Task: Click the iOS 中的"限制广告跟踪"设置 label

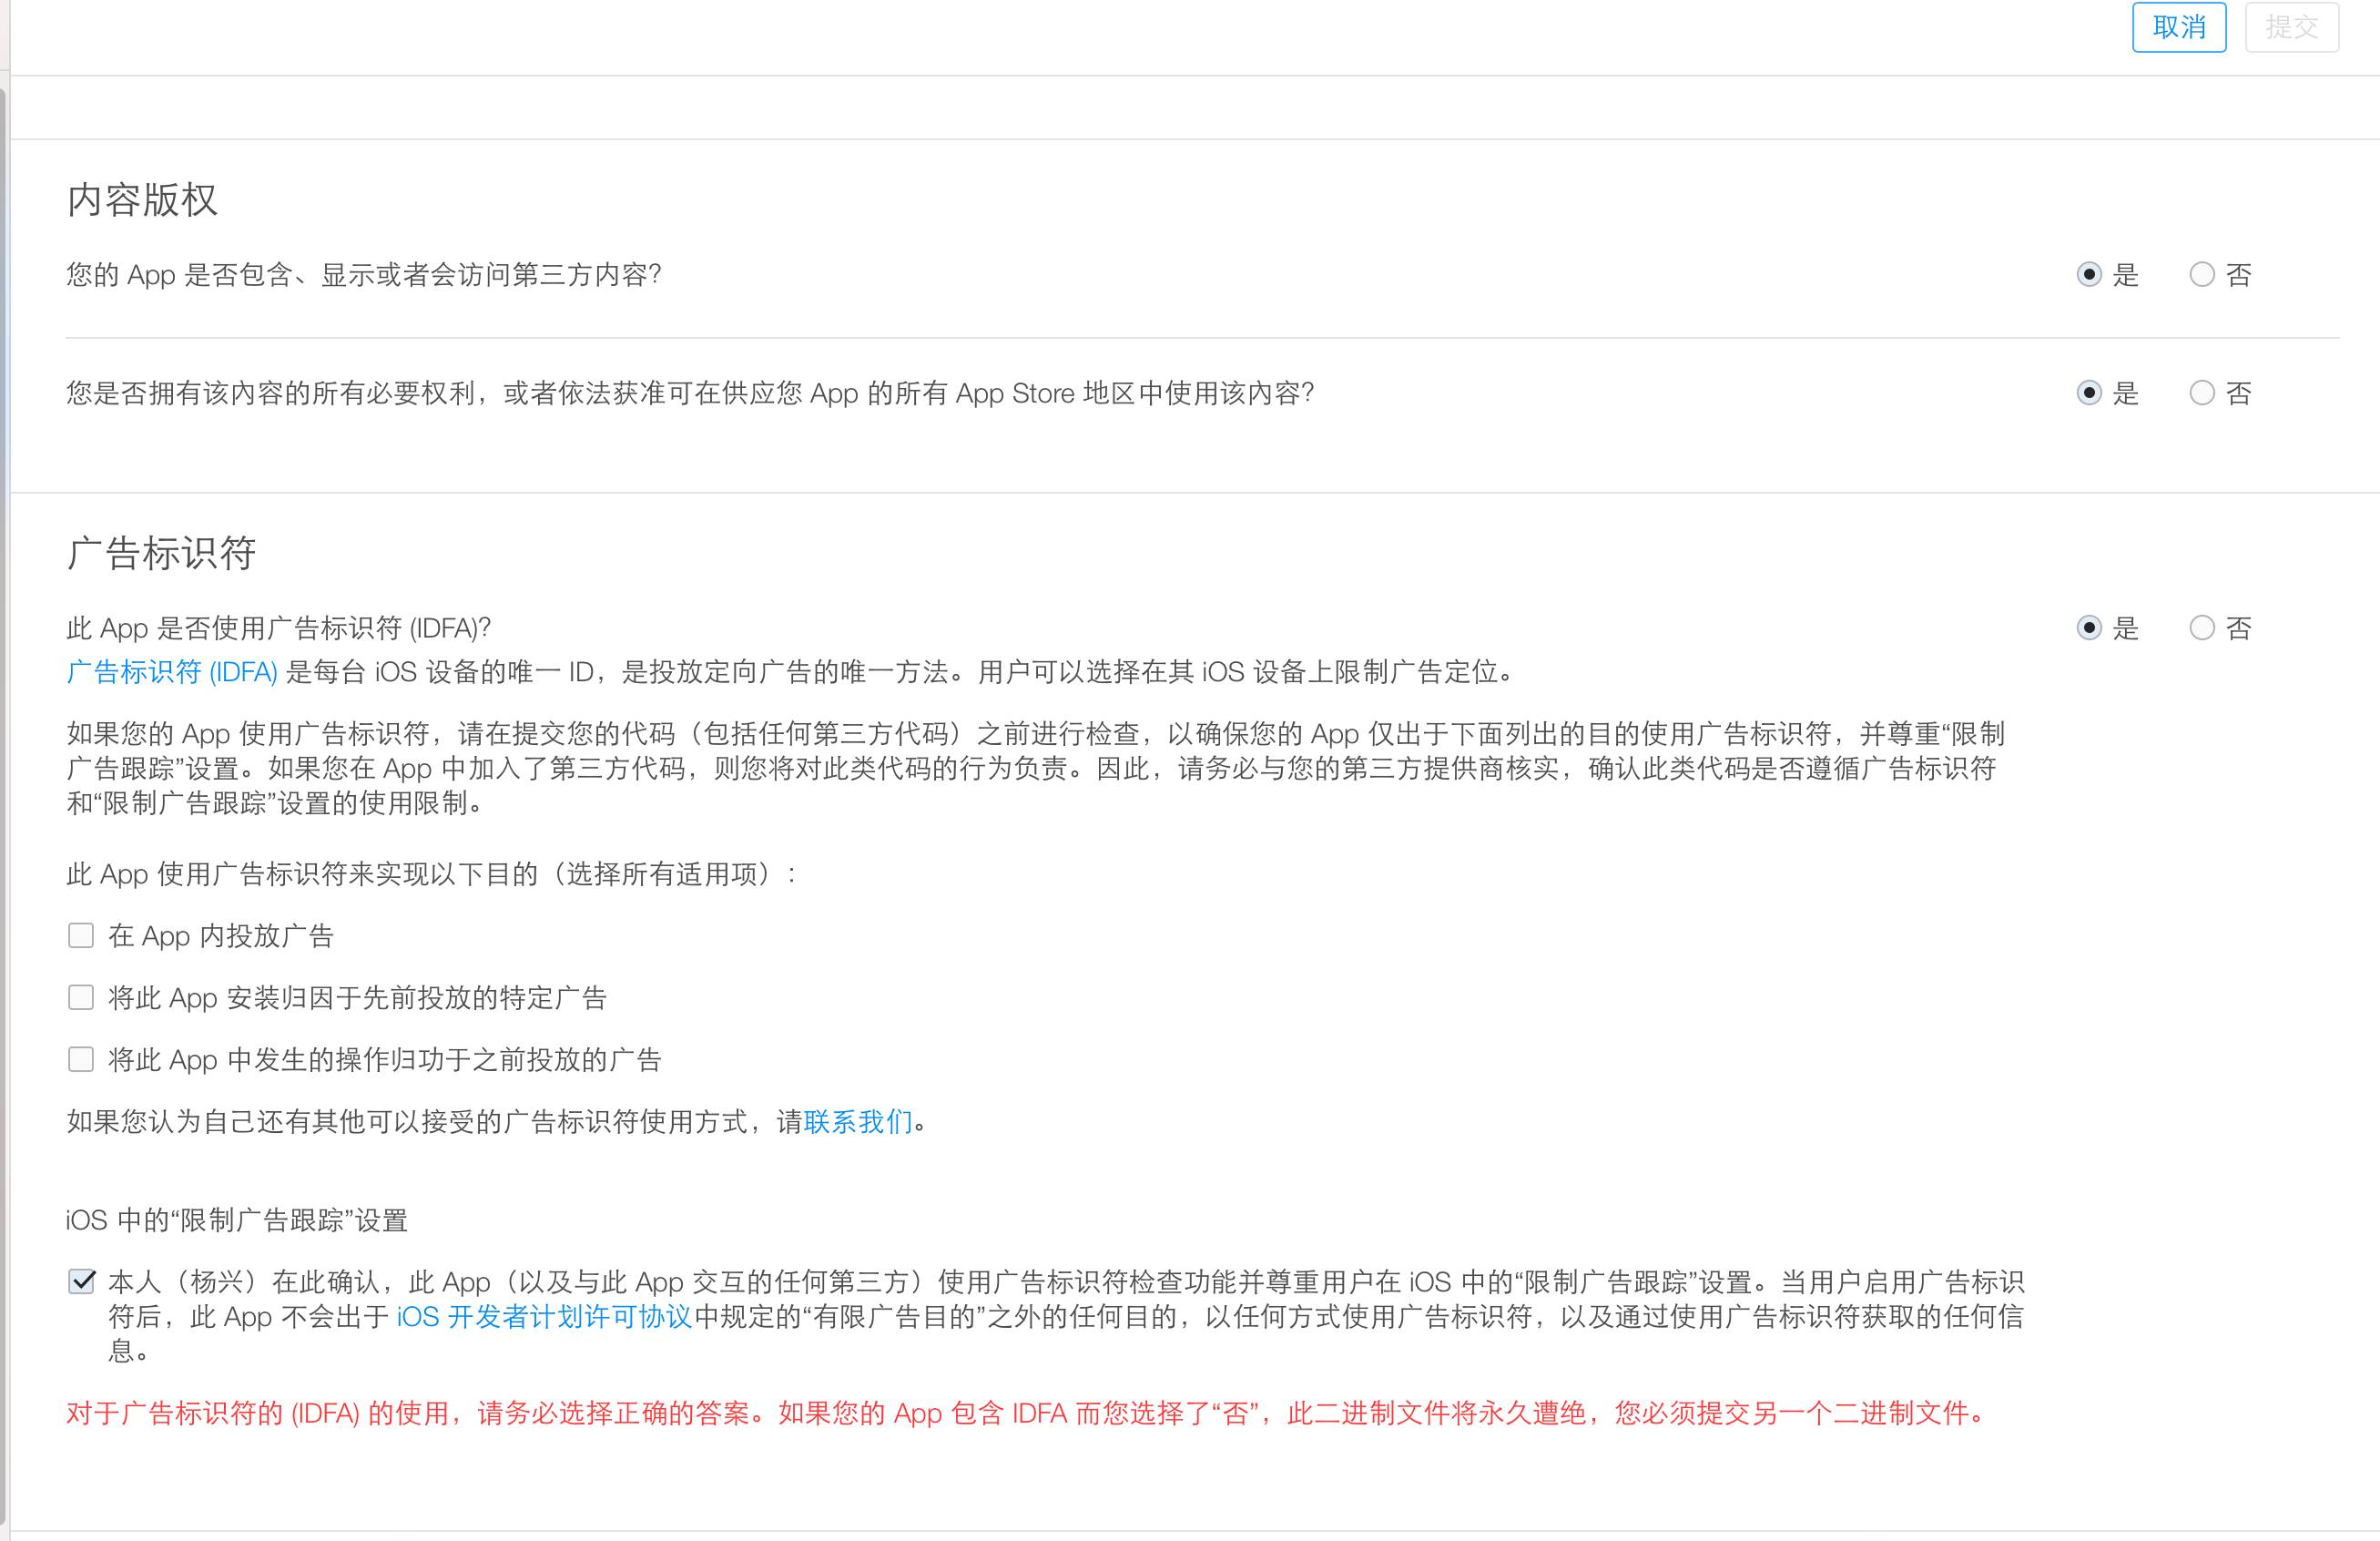Action: (x=237, y=1221)
